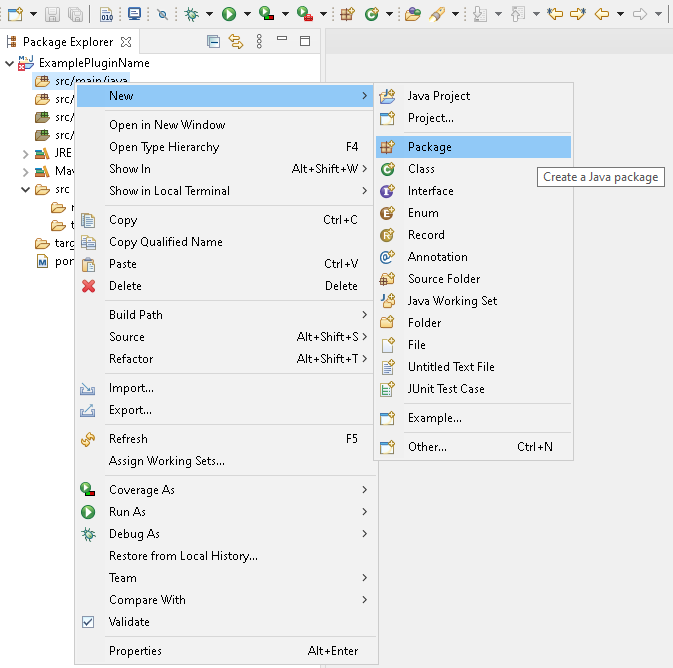Choose Untitled Text File from New submenu
The image size is (673, 668).
pyautogui.click(x=473, y=367)
